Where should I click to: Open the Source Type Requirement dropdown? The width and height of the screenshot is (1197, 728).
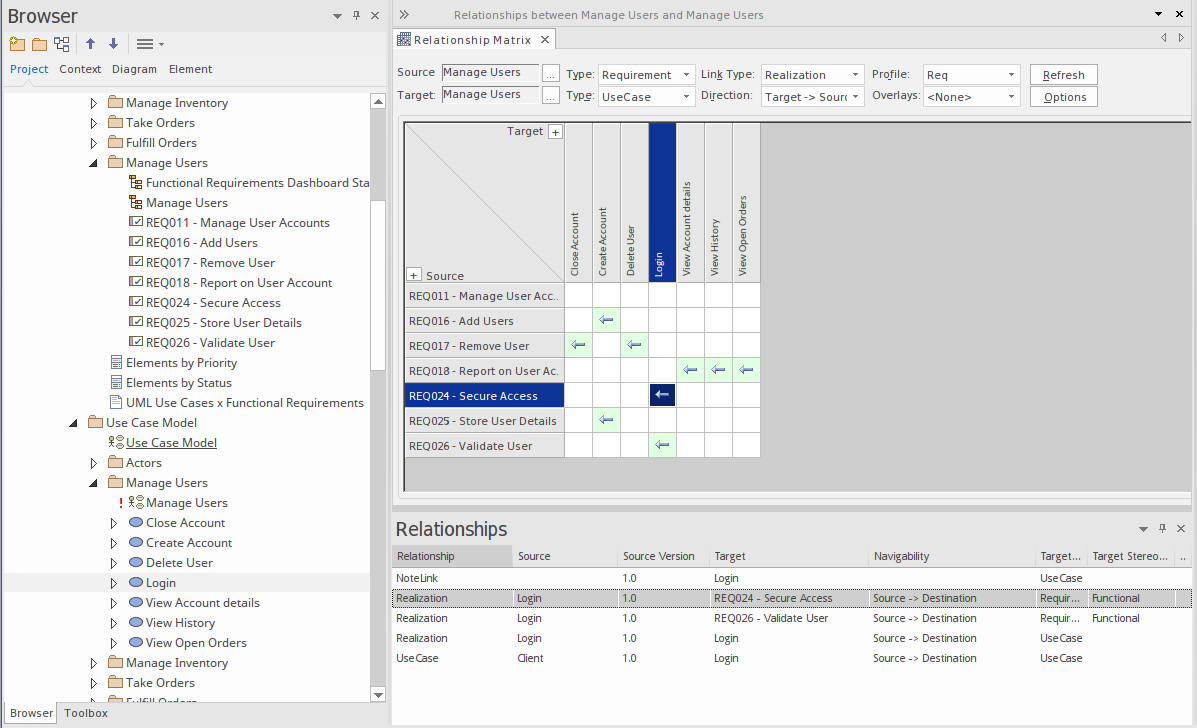point(647,75)
